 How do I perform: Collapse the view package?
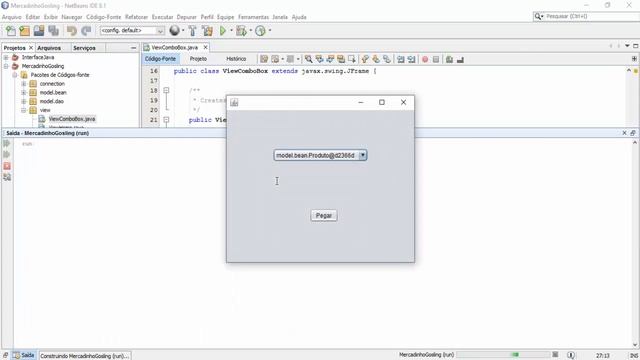[x=24, y=110]
